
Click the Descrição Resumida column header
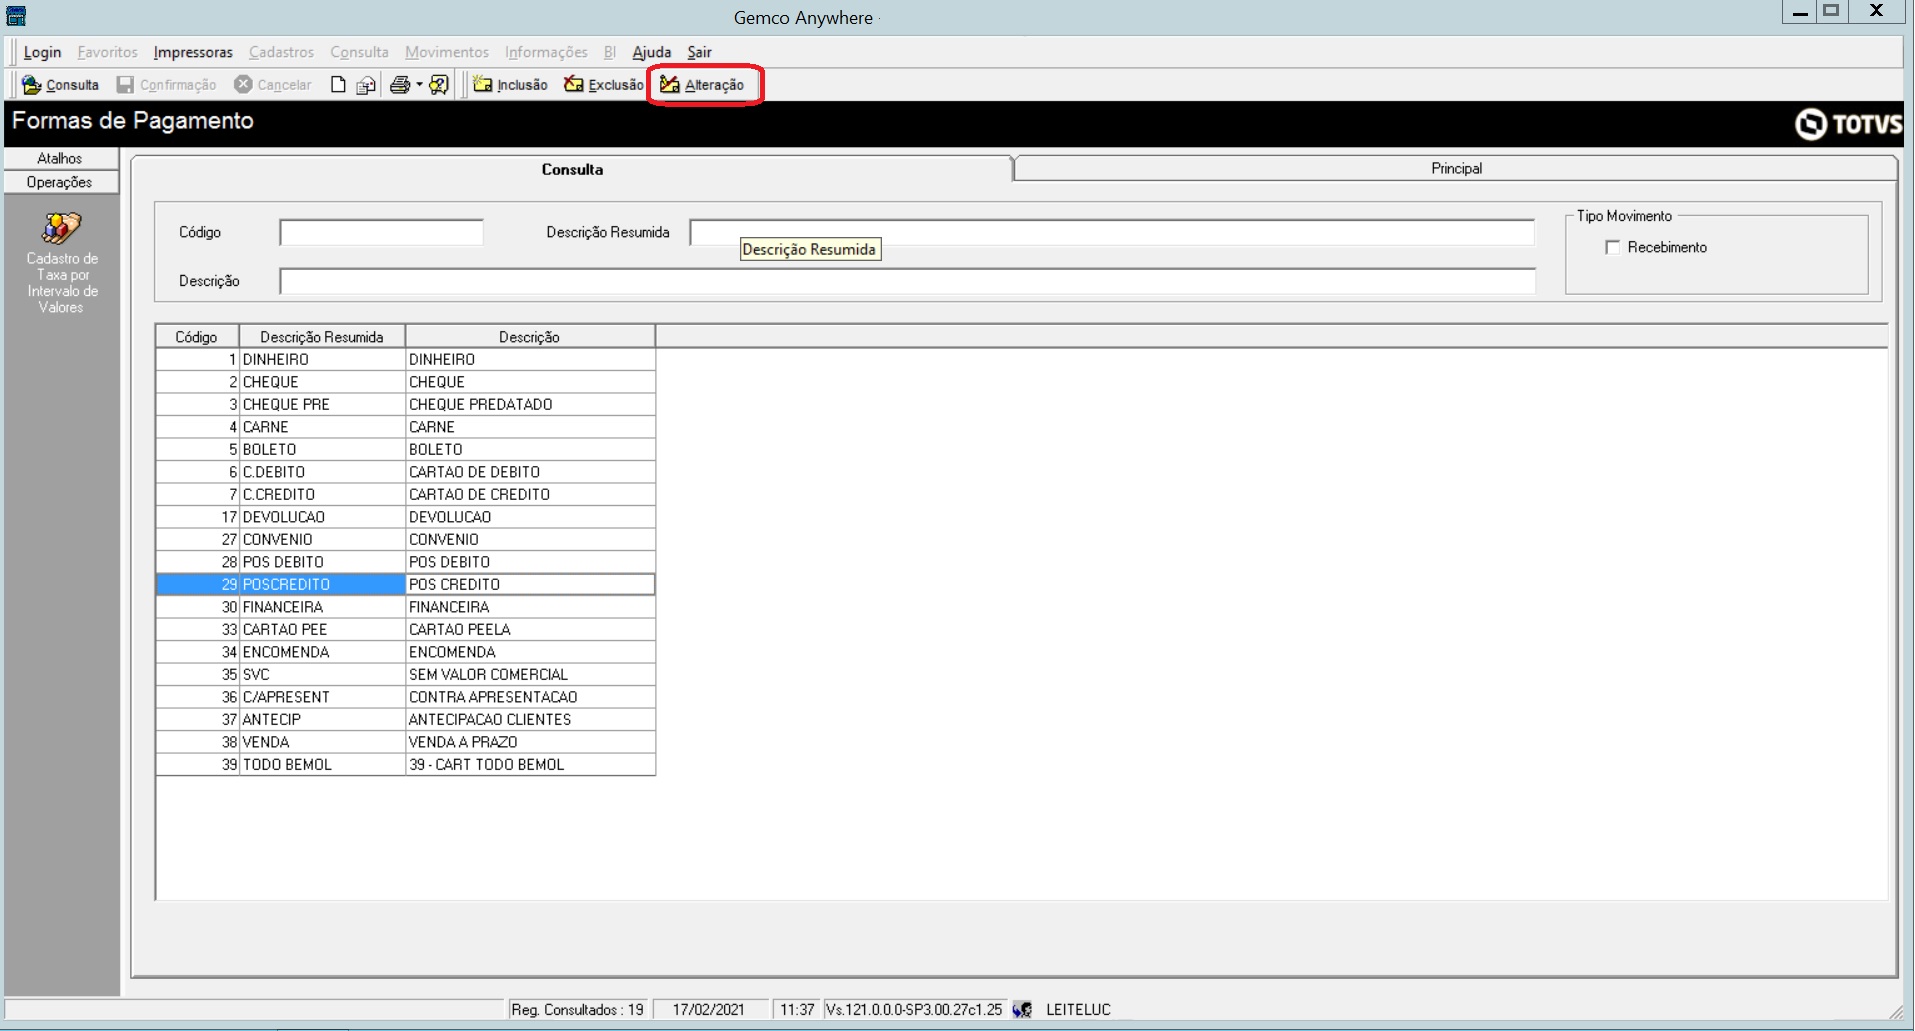322,337
